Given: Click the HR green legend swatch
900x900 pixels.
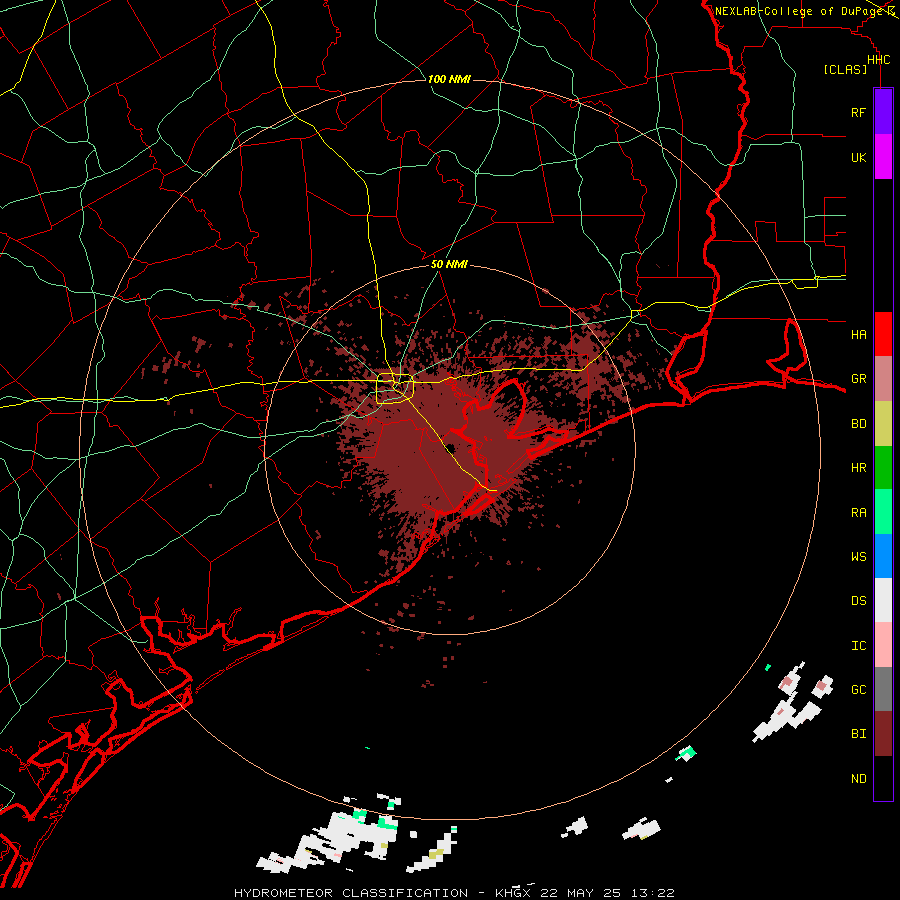Looking at the screenshot, I should pyautogui.click(x=883, y=468).
